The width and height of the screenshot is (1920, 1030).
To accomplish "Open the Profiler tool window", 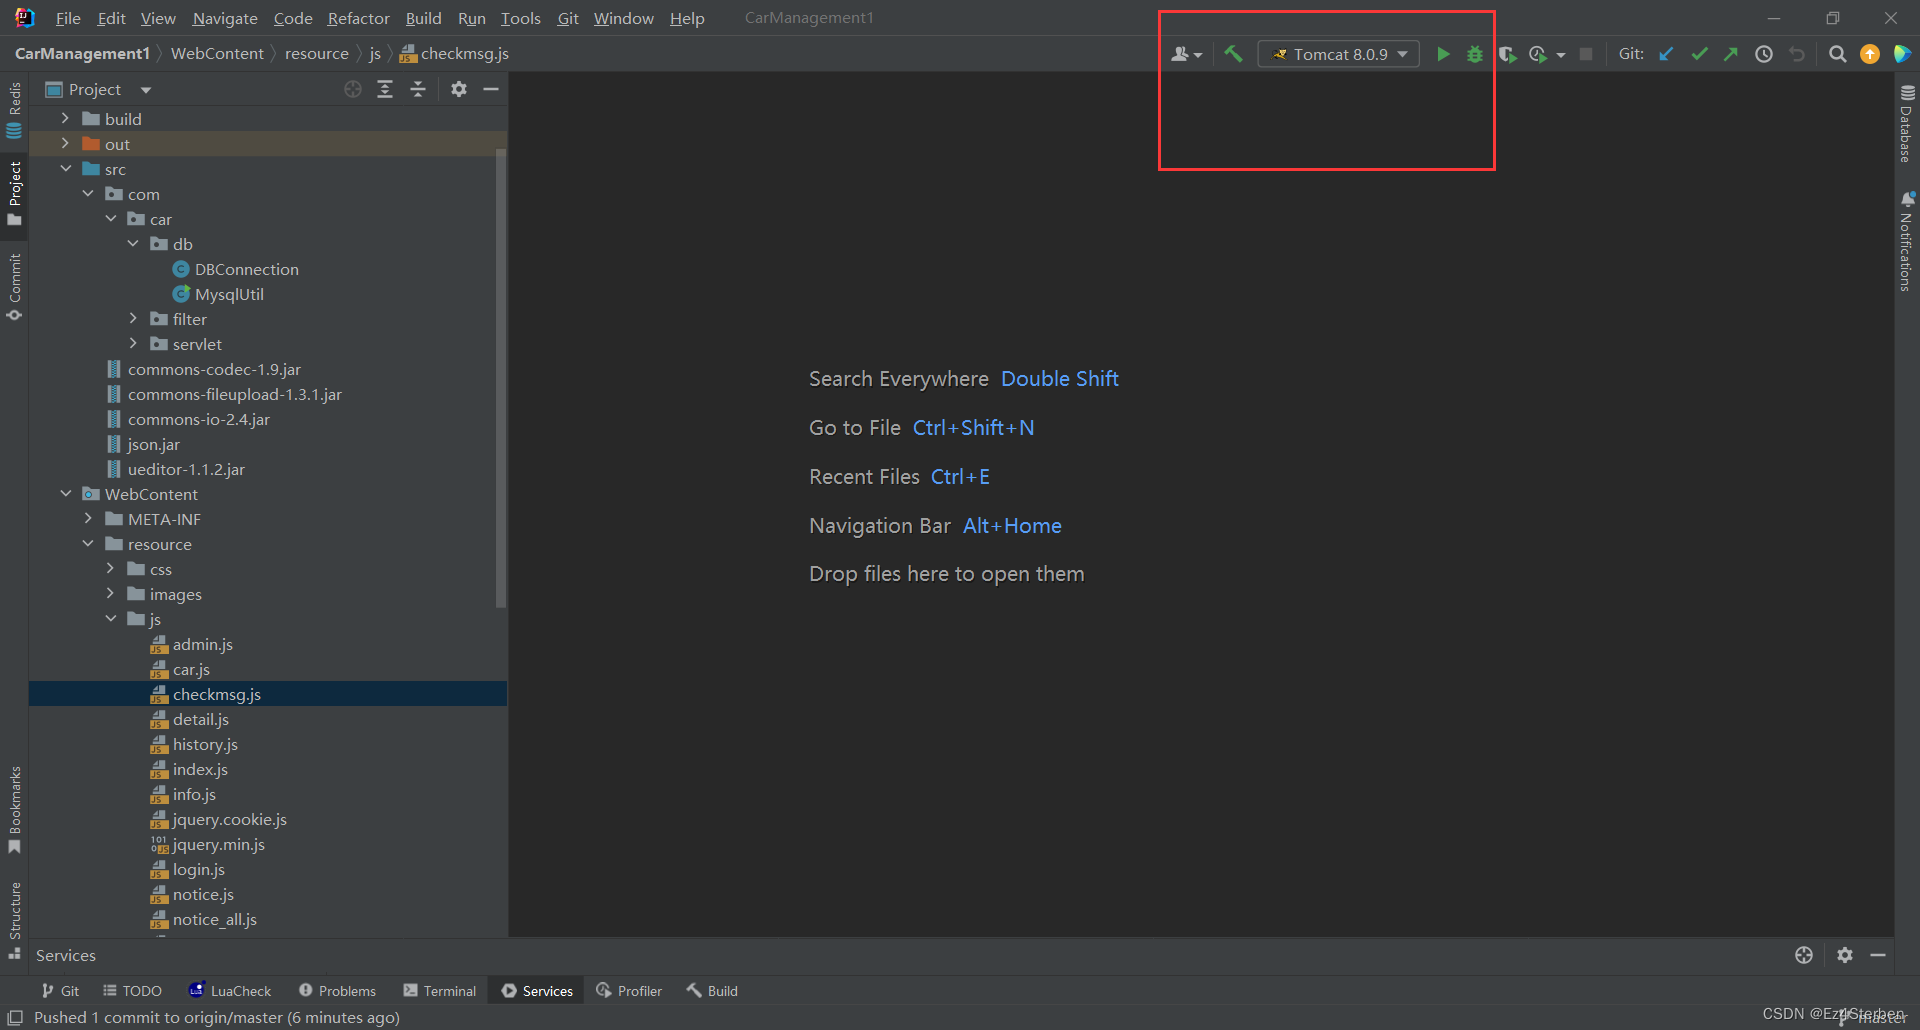I will tap(629, 990).
